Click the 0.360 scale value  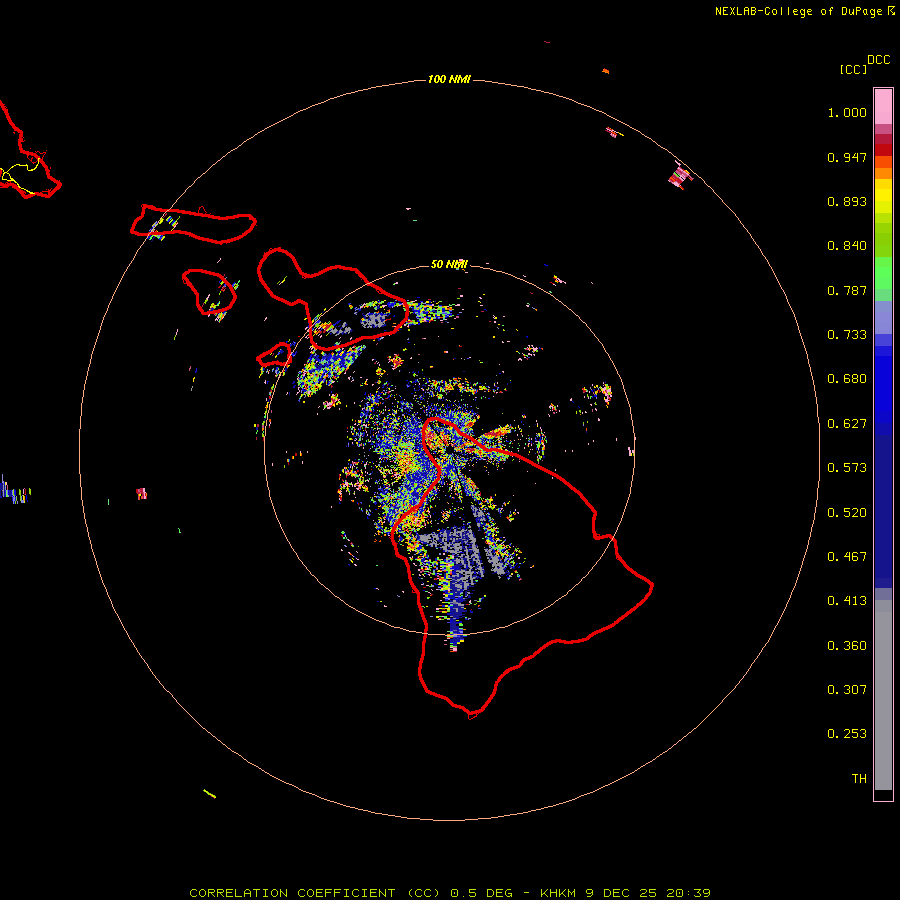[847, 646]
